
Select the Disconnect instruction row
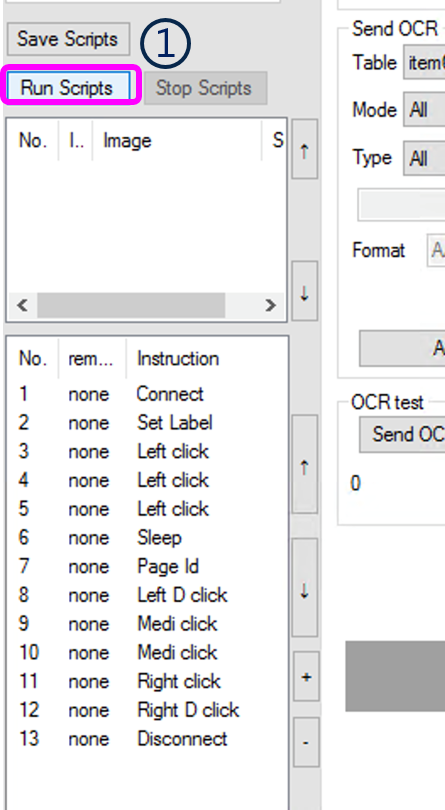147,739
